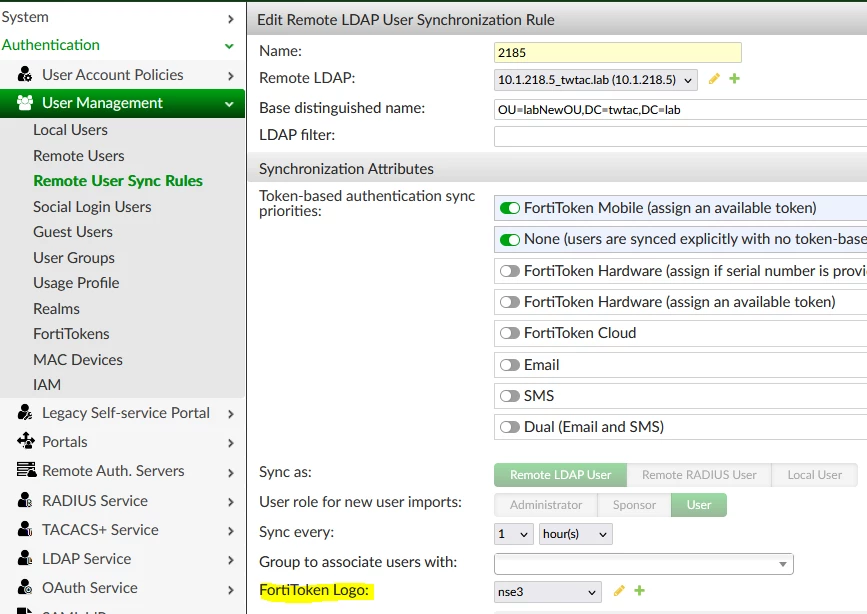Viewport: 867px width, 614px height.
Task: Open the RADIUS Service menu item
Action: (x=95, y=501)
